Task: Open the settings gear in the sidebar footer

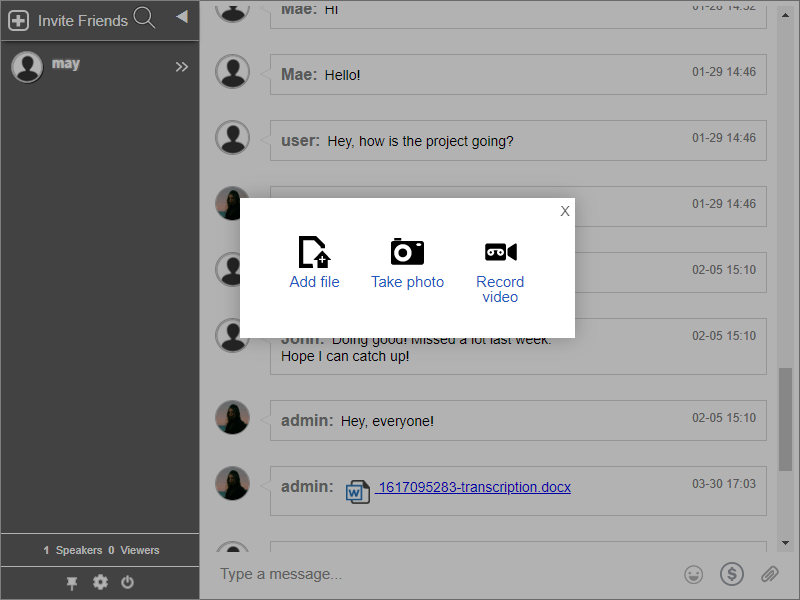Action: (x=100, y=582)
